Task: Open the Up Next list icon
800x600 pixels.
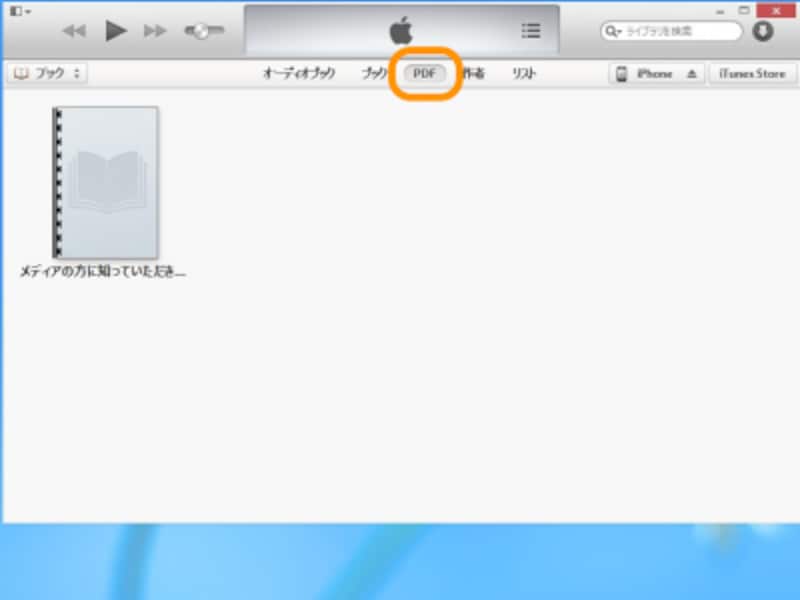Action: point(531,31)
